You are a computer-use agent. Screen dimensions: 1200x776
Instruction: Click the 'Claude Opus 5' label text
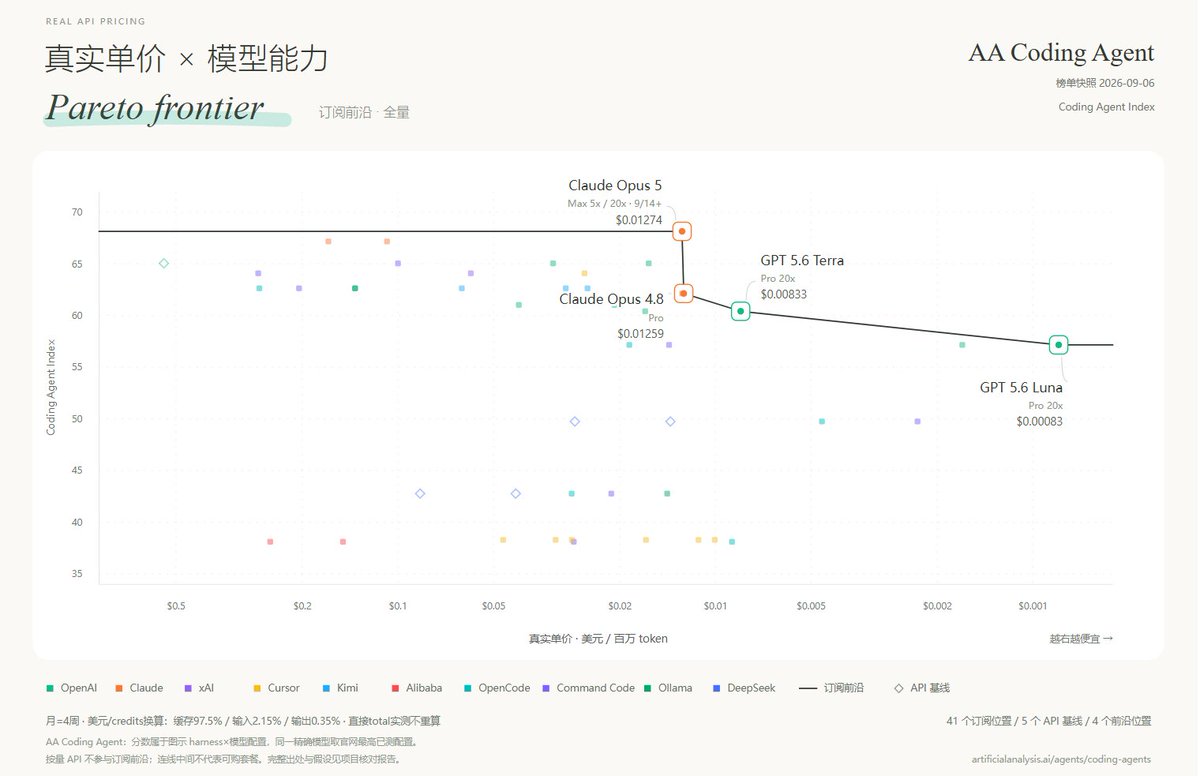click(x=615, y=185)
